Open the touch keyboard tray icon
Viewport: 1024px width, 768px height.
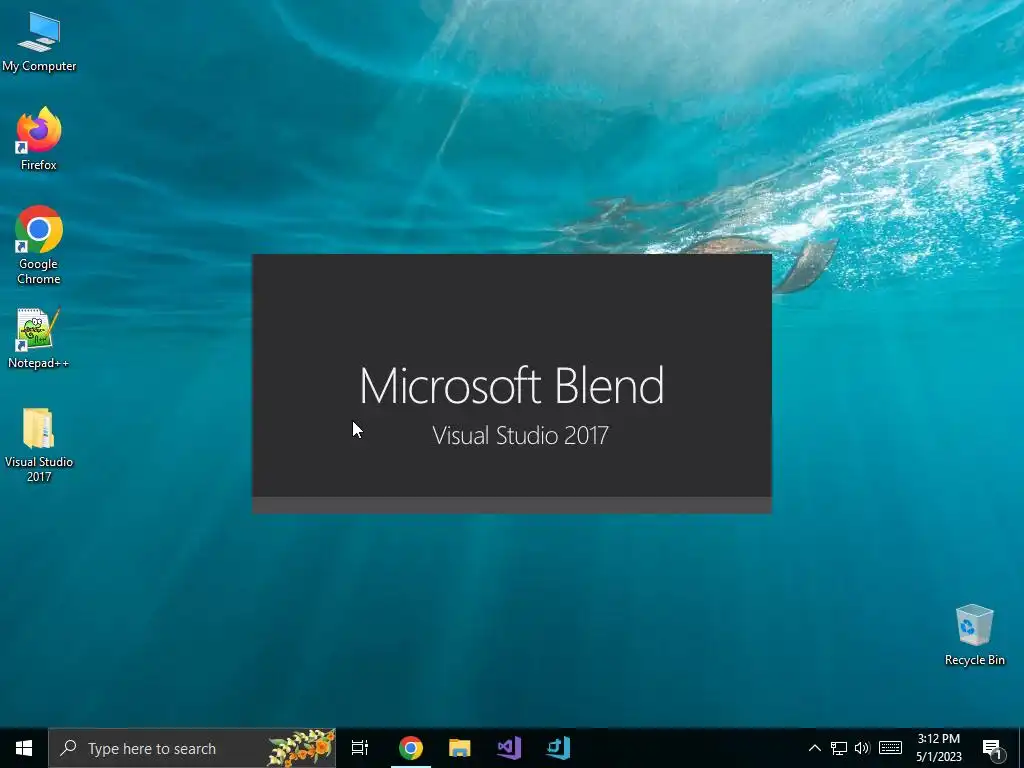click(x=890, y=748)
